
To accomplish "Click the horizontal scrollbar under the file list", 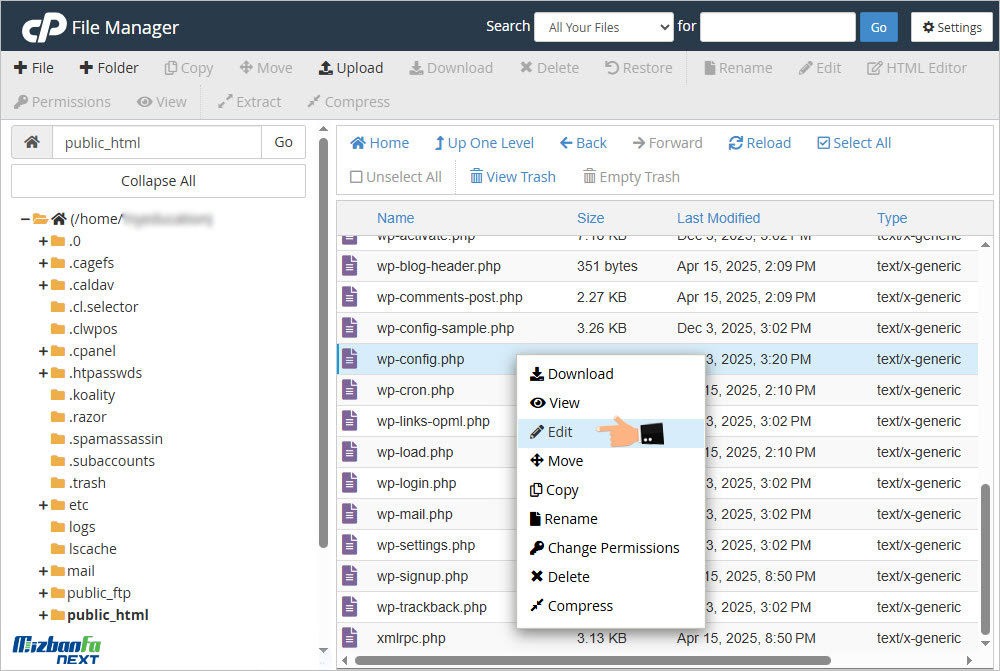I will [590, 660].
